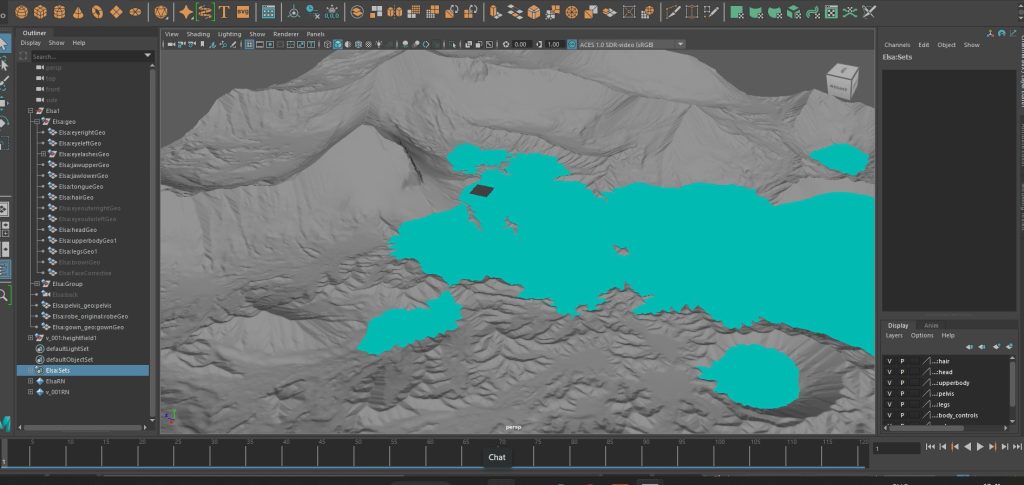This screenshot has height=485, width=1024.
Task: Click the current frame input field
Action: click(897, 448)
